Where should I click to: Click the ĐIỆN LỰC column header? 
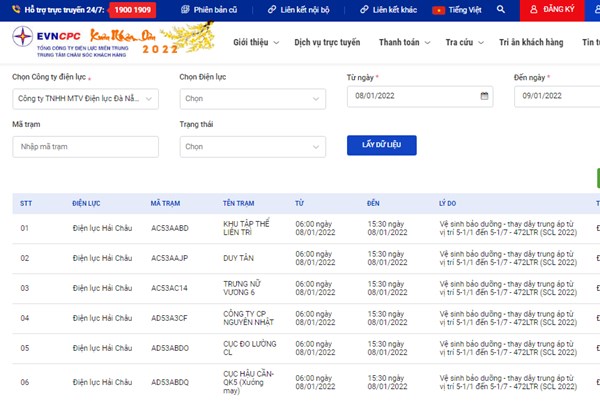(86, 204)
